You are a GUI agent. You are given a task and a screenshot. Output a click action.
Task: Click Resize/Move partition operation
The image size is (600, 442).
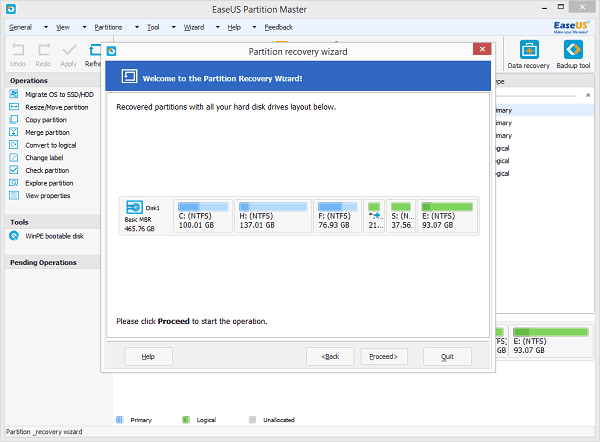point(57,107)
